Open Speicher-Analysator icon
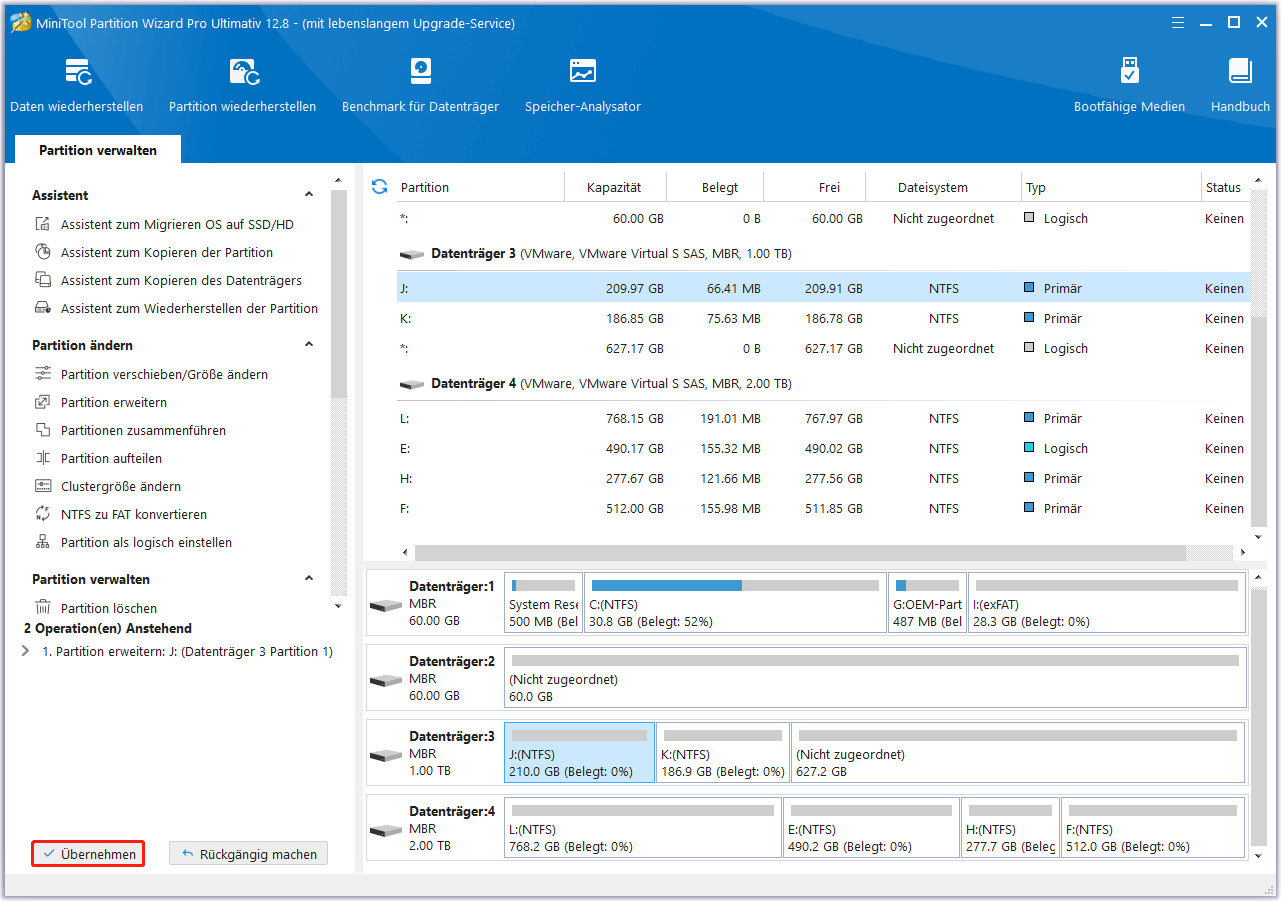This screenshot has width=1282, height=903. (583, 72)
